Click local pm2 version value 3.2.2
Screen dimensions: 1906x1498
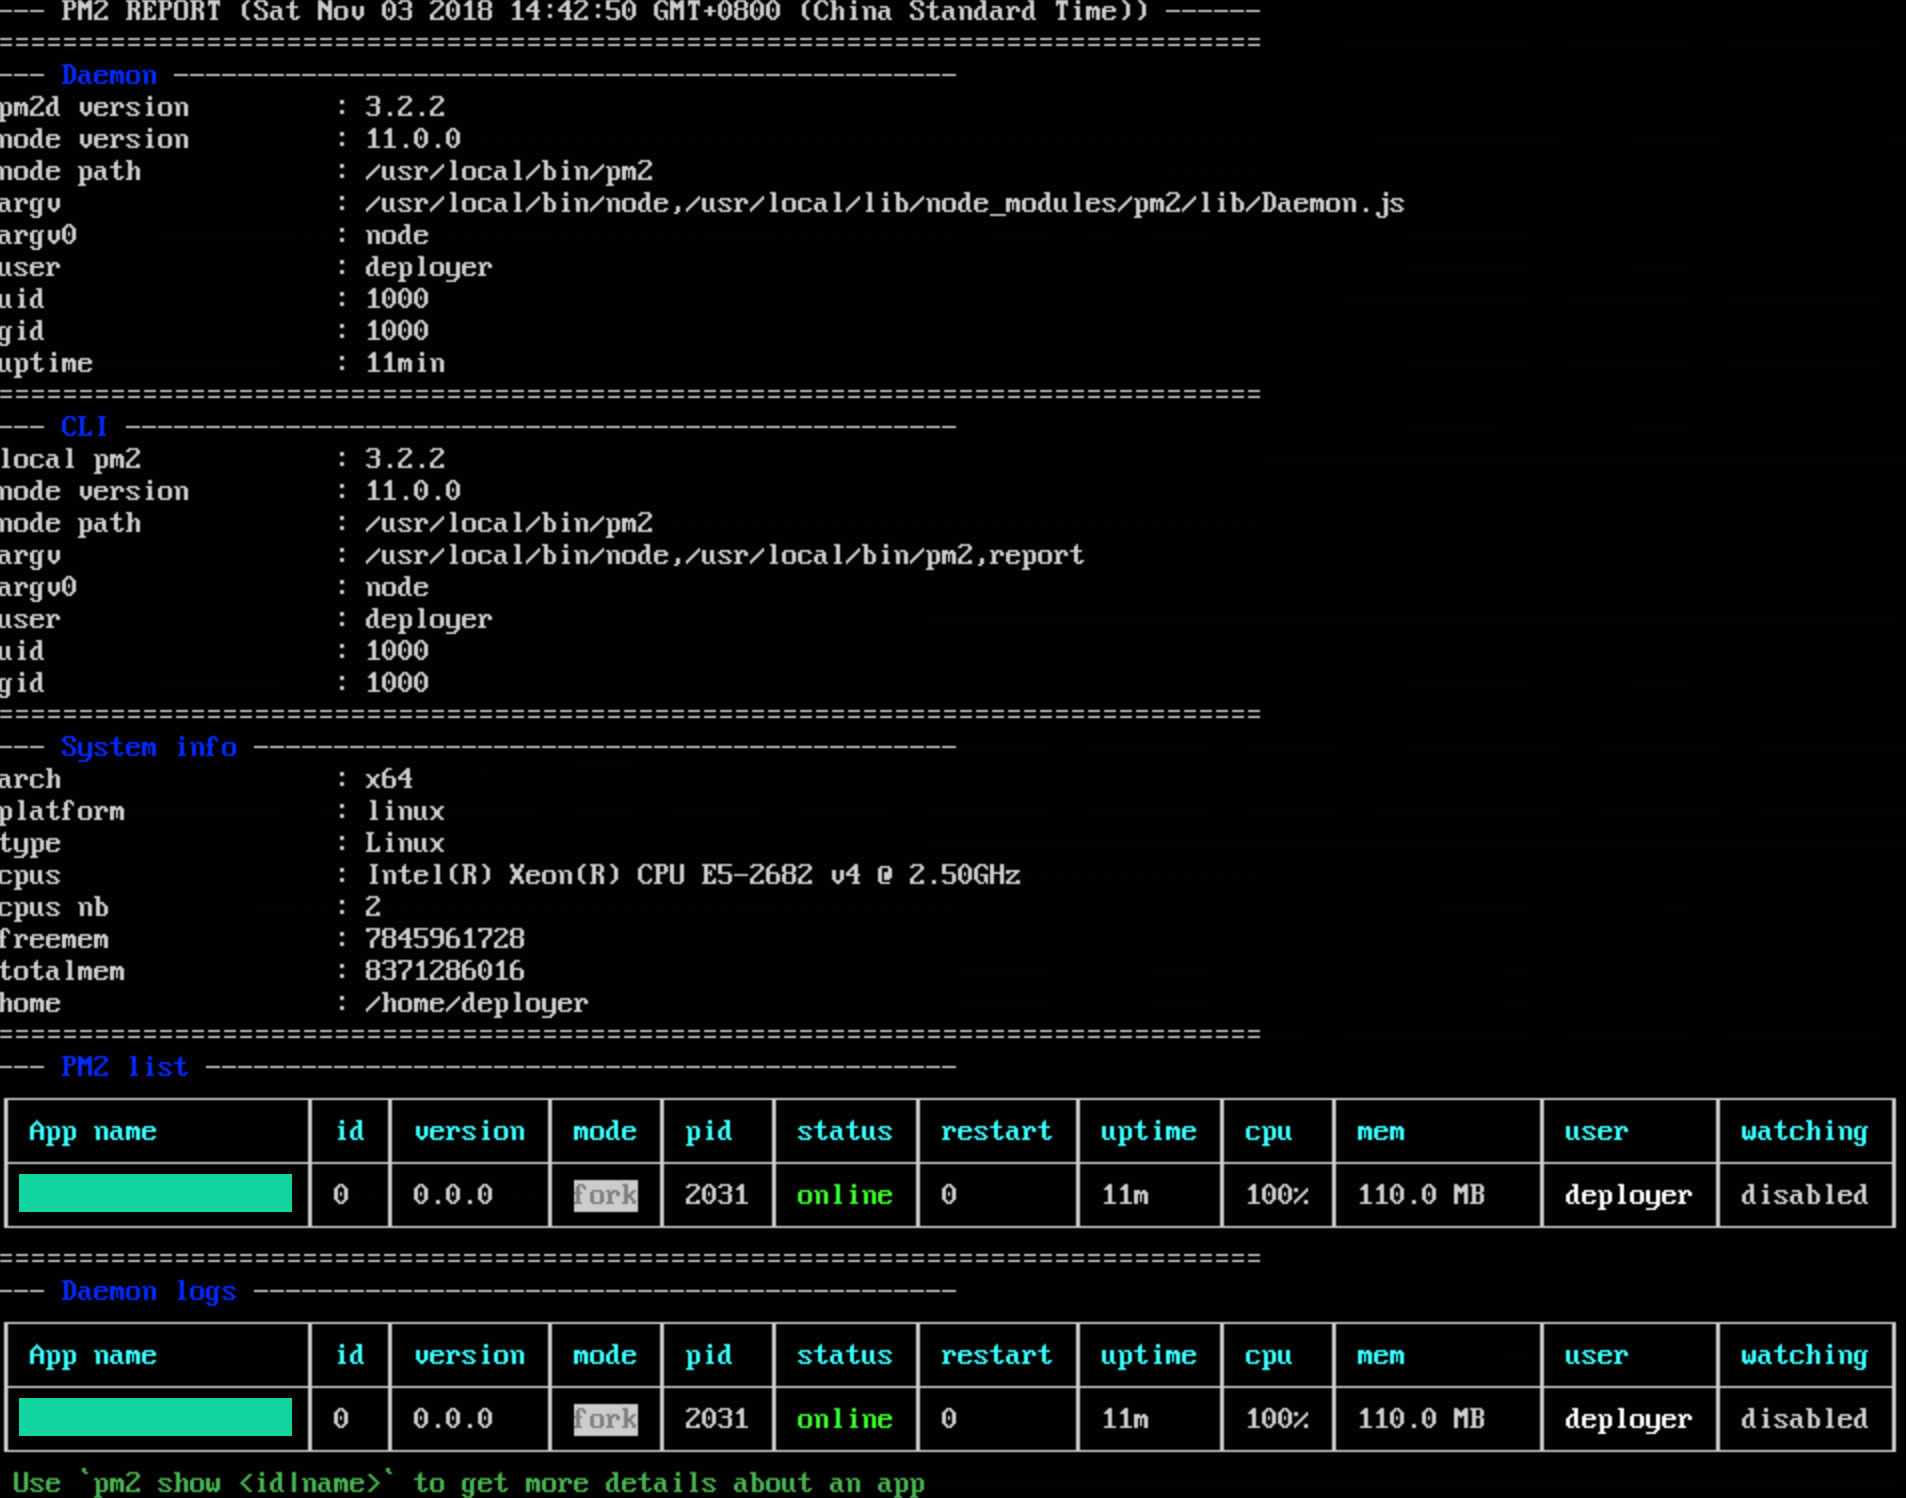tap(404, 459)
